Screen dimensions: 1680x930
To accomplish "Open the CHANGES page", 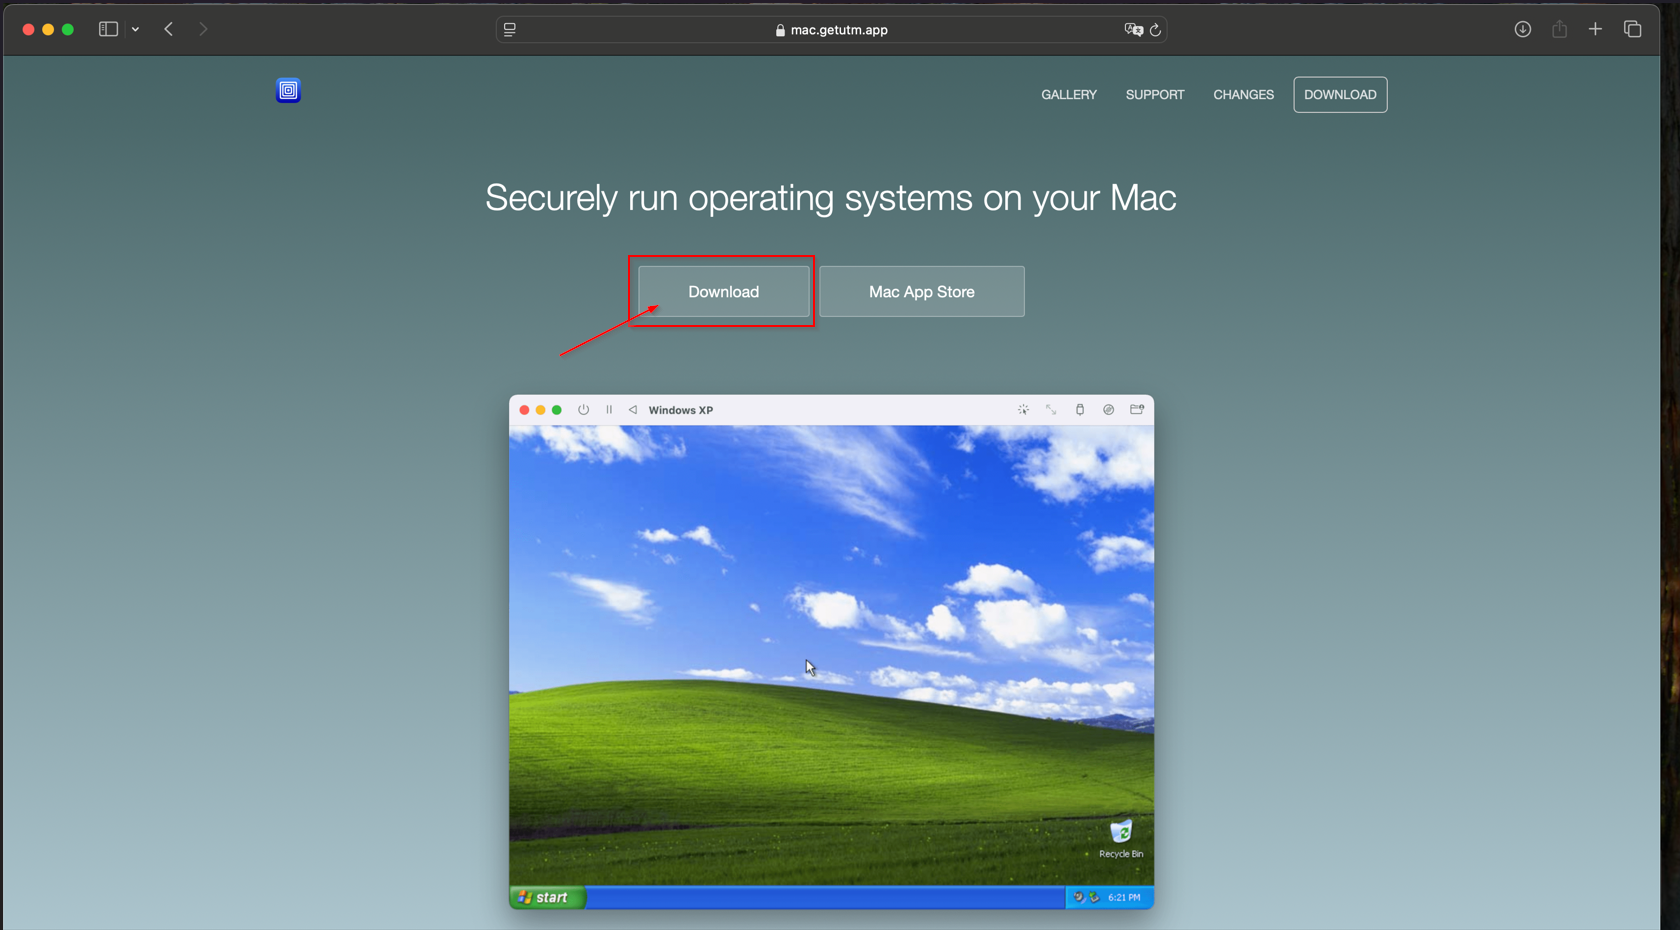I will pyautogui.click(x=1243, y=95).
